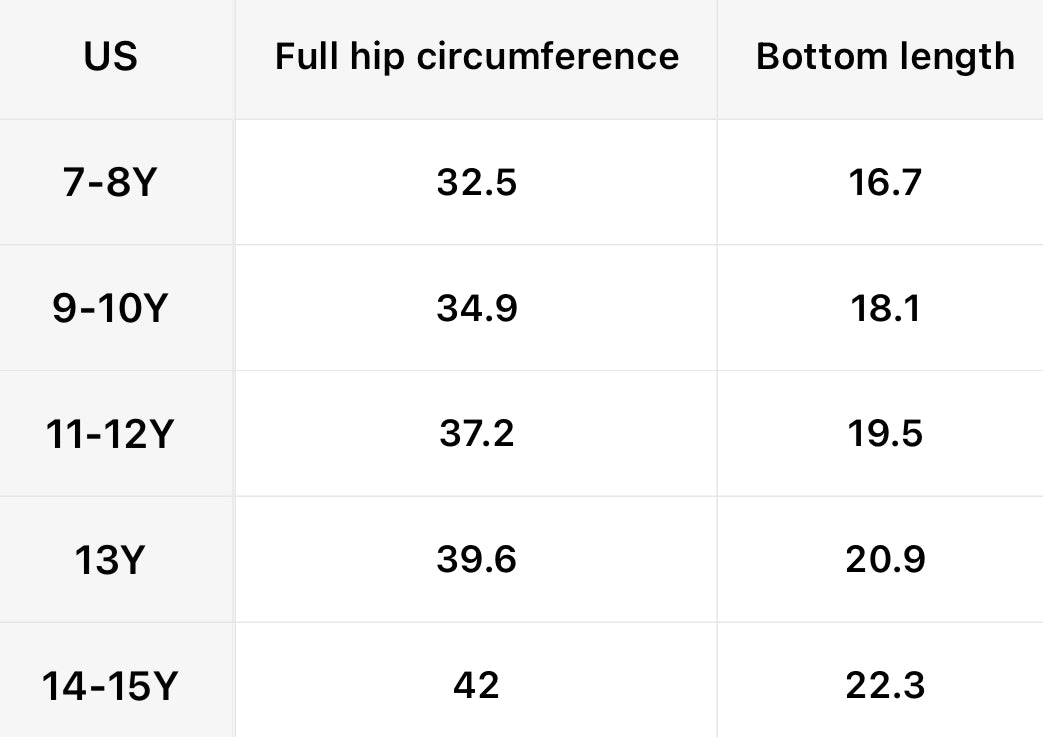Choose the 11-12Y size row label

pyautogui.click(x=110, y=434)
